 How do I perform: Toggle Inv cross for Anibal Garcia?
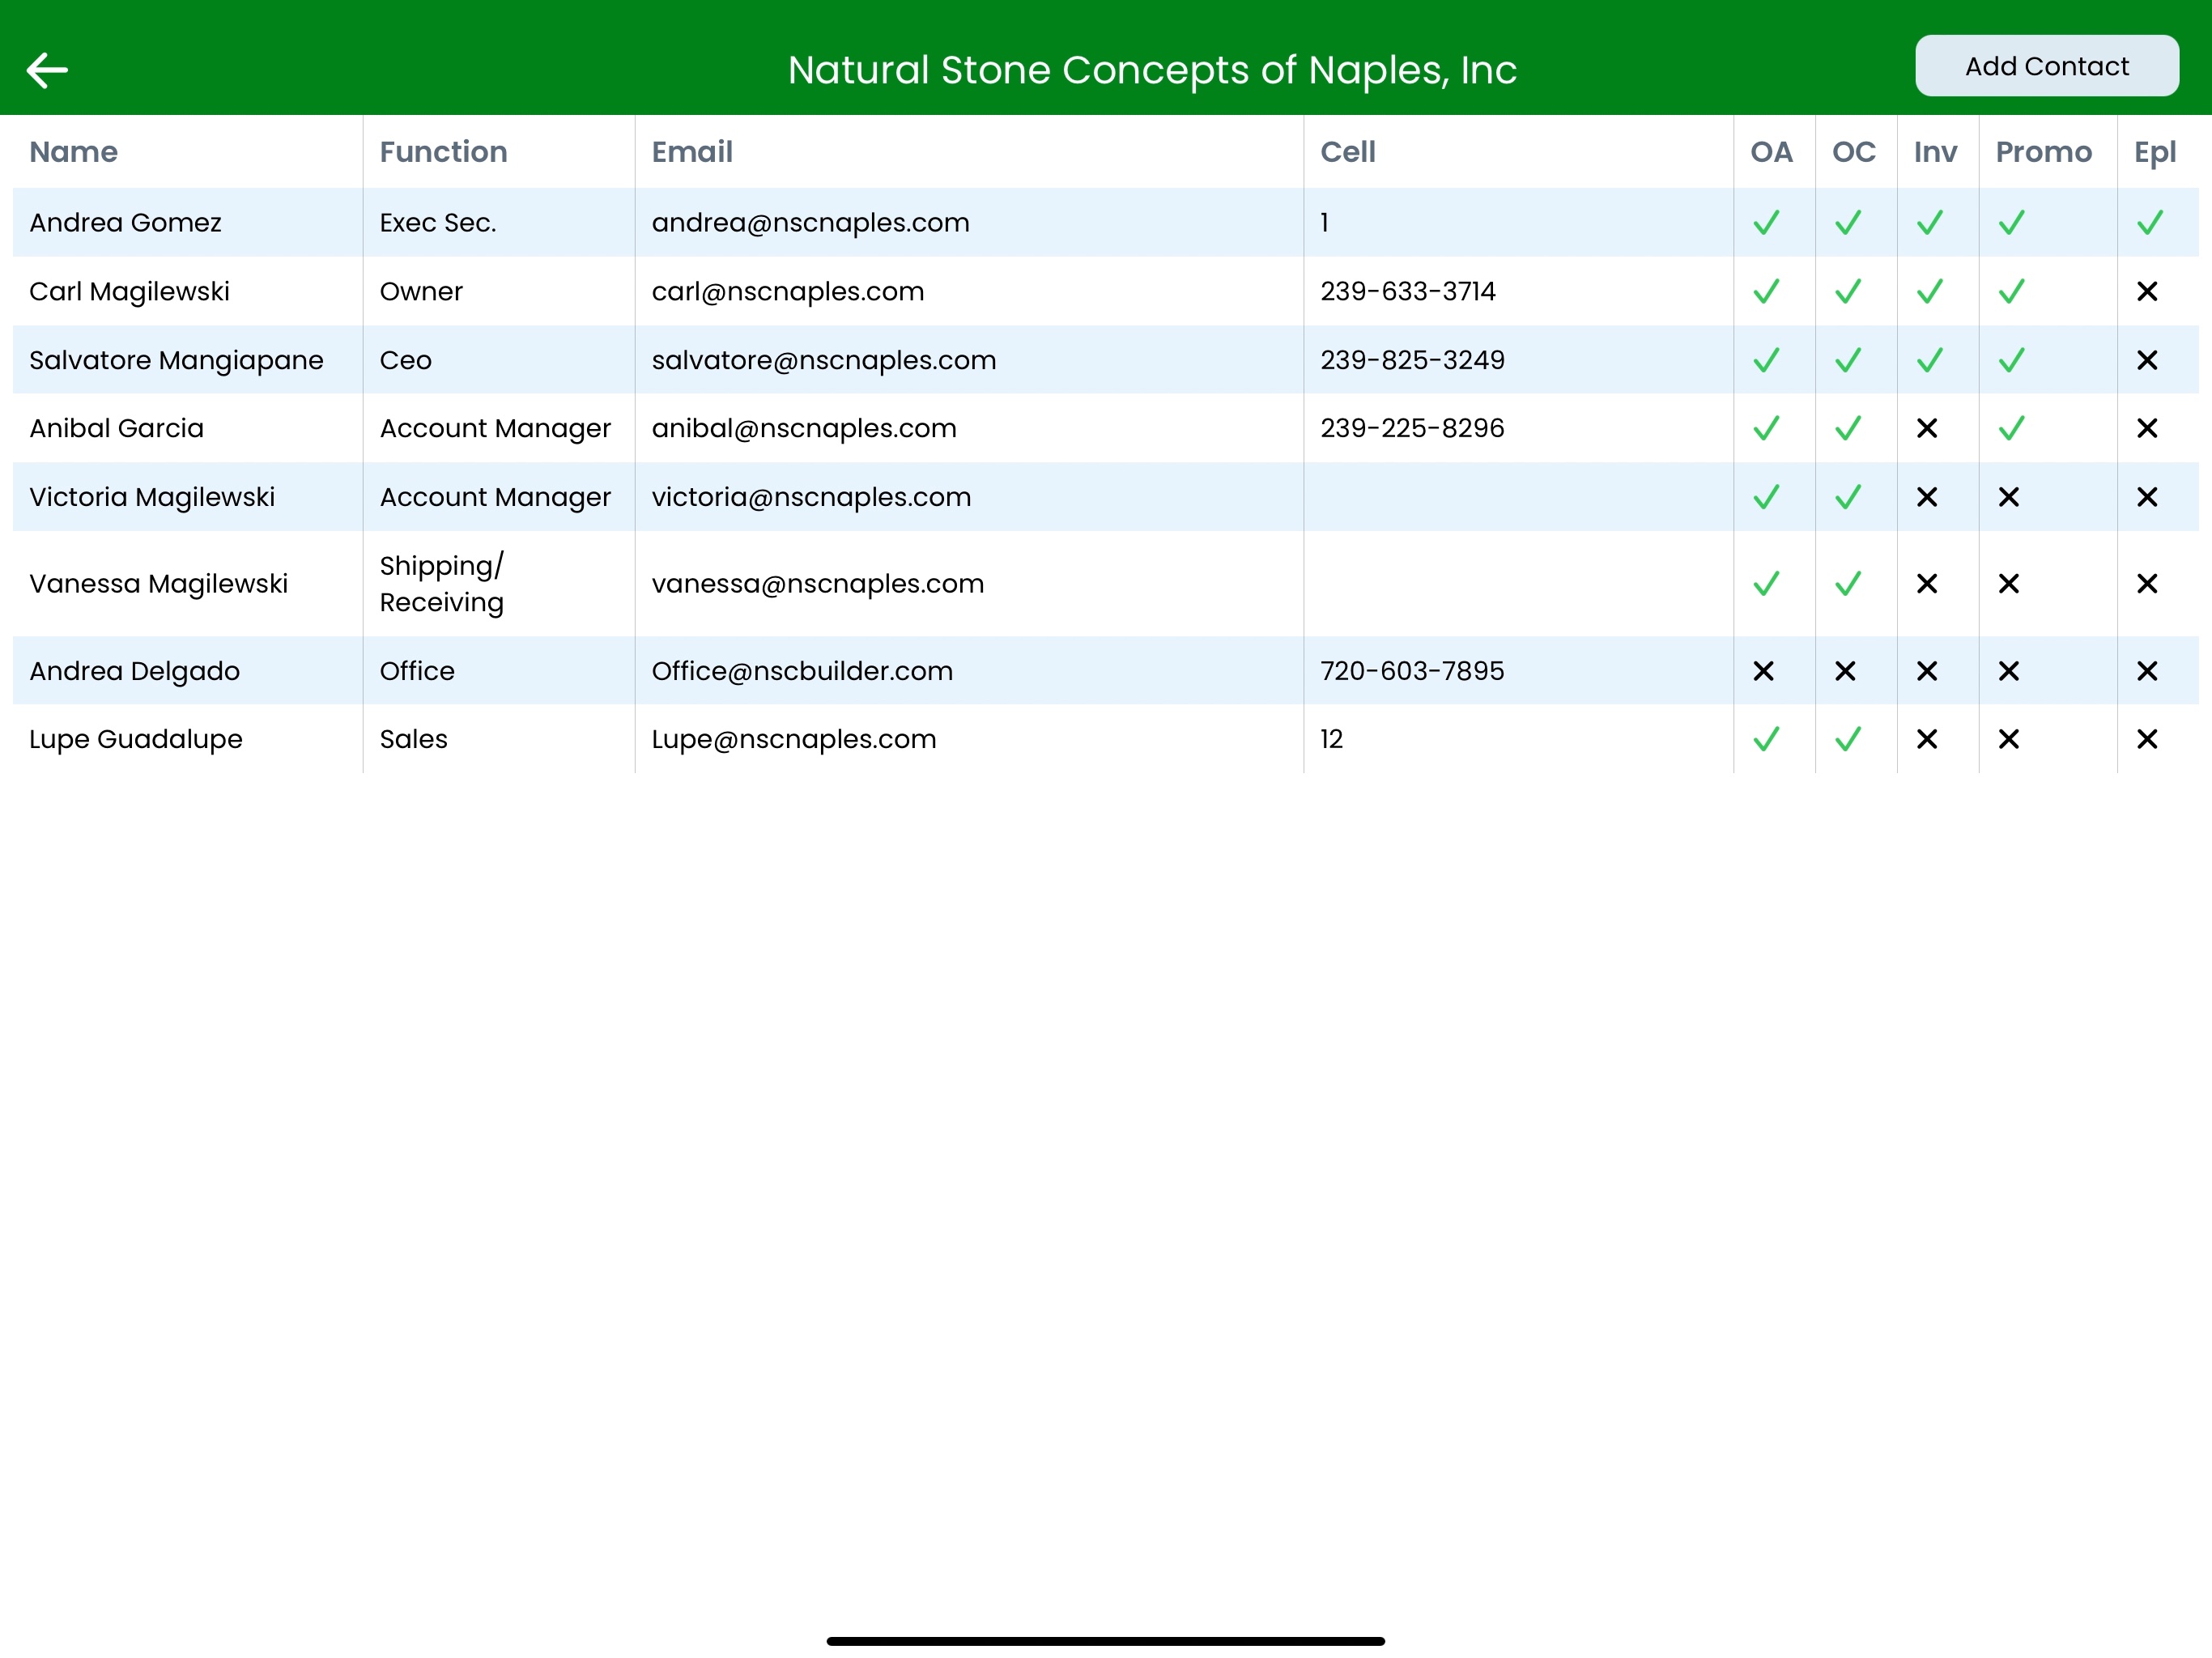(1927, 428)
